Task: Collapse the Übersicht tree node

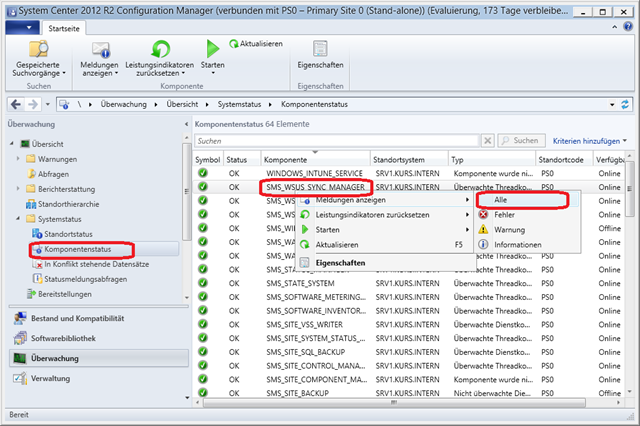Action: pos(12,144)
